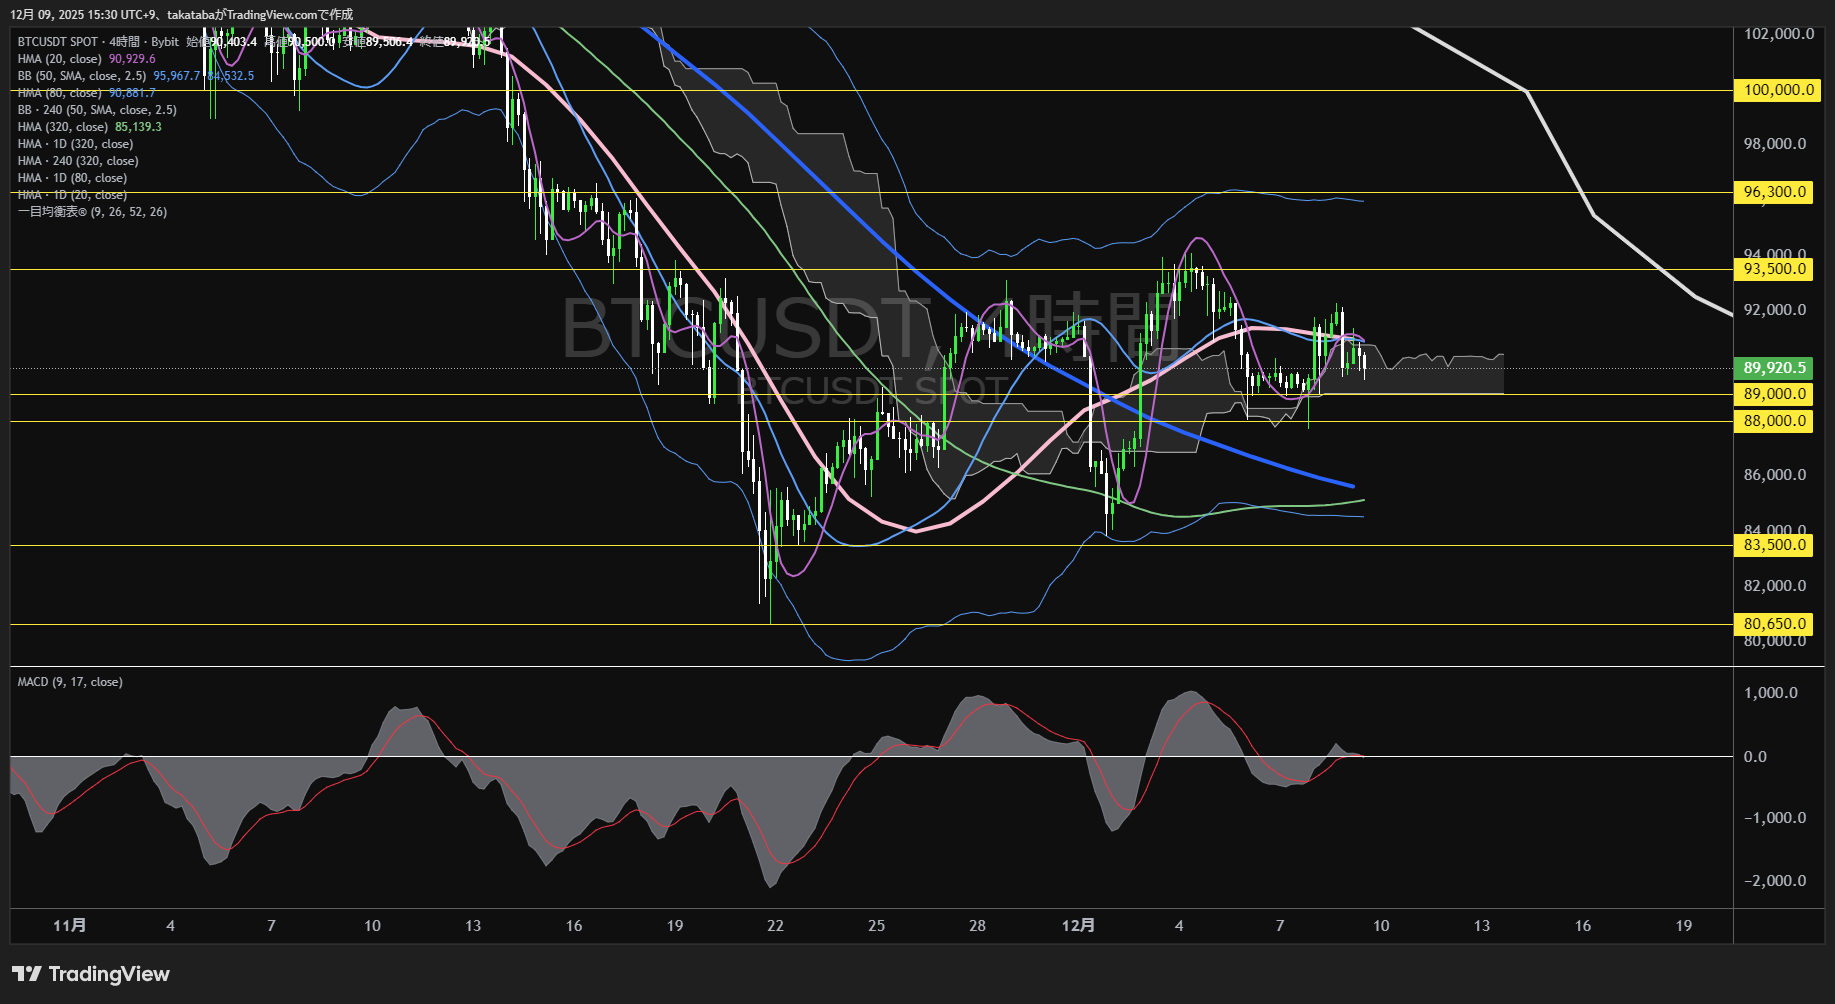This screenshot has height=1004, width=1835.
Task: Select the BTCUSDT SPOT symbol title
Action: 58,42
